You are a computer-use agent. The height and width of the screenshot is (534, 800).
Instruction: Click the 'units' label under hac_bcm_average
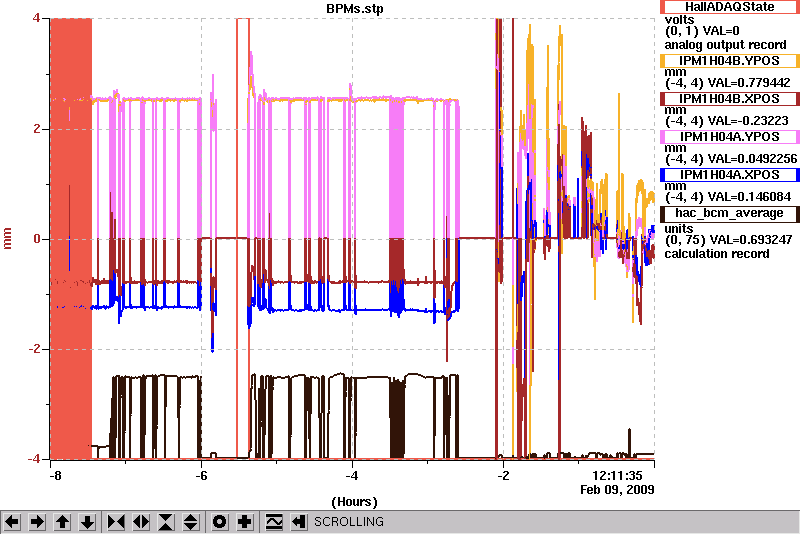click(679, 228)
